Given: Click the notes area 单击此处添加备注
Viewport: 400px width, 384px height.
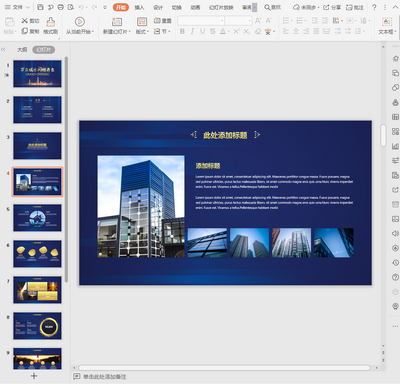Looking at the screenshot, I should point(104,377).
